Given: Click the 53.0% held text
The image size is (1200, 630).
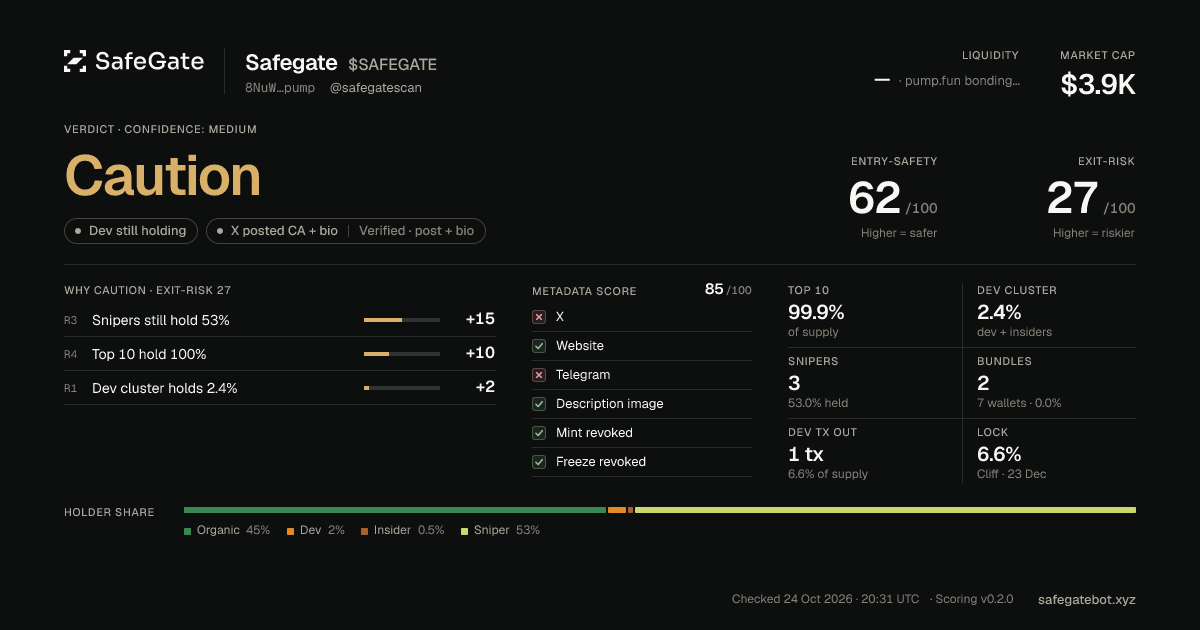Looking at the screenshot, I should (818, 403).
